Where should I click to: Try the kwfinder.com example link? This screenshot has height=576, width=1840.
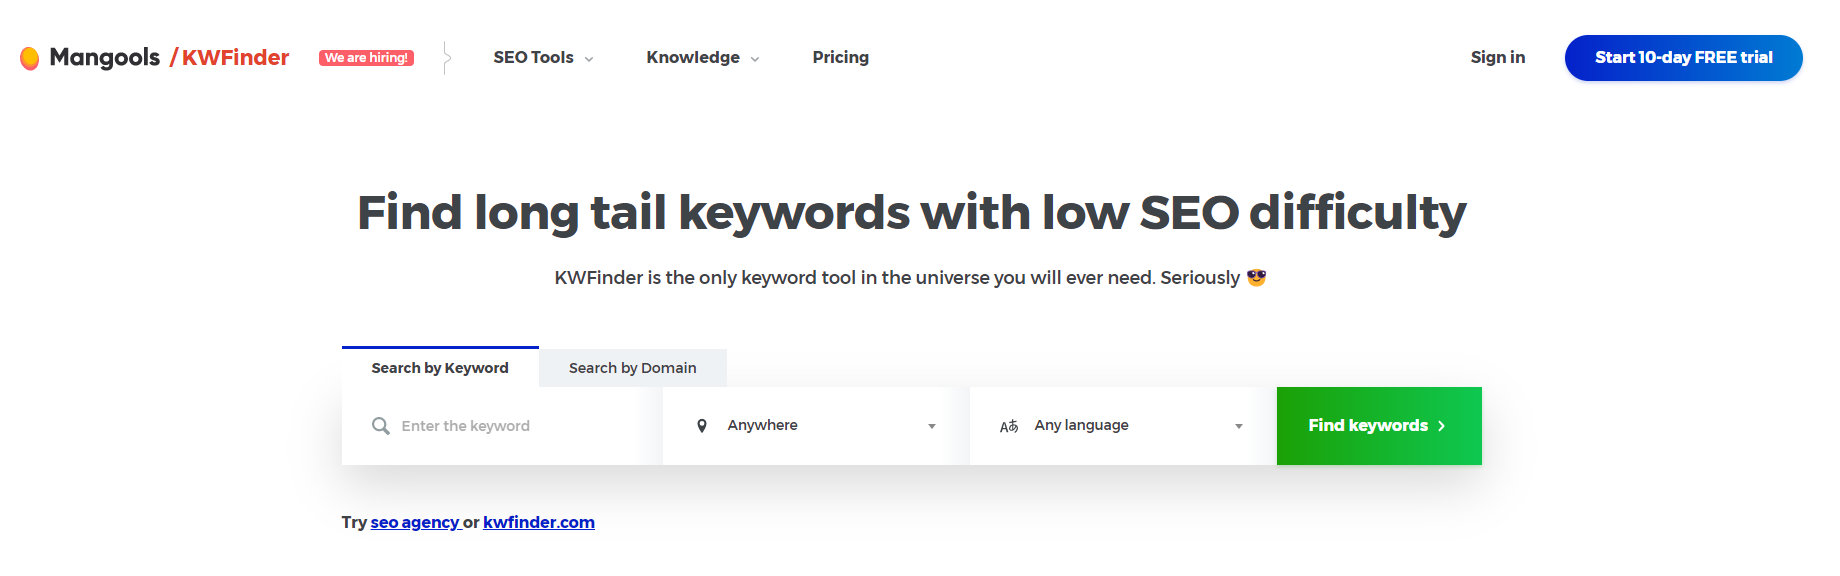[x=538, y=522]
